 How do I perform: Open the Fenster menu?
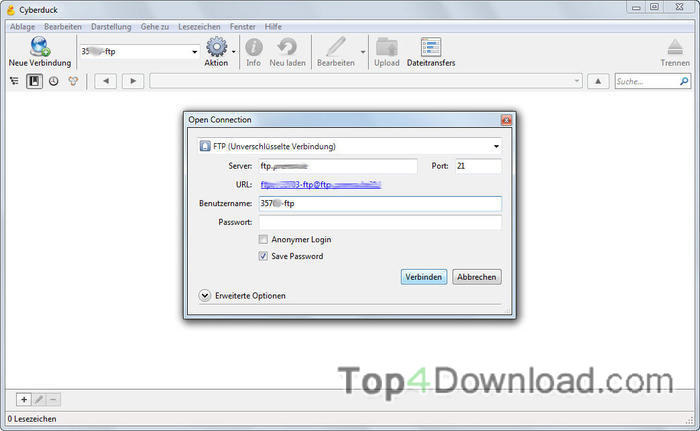click(x=243, y=27)
